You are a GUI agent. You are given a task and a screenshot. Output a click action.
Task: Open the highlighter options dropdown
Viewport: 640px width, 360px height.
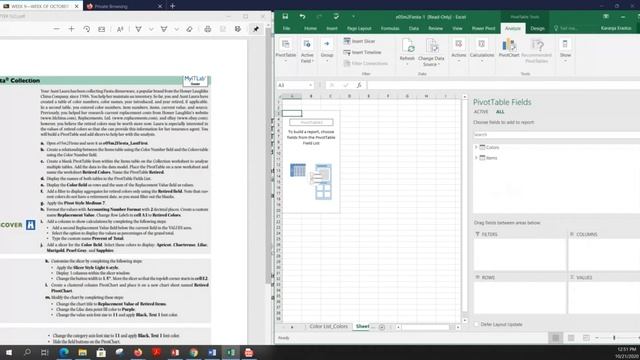[176, 29]
